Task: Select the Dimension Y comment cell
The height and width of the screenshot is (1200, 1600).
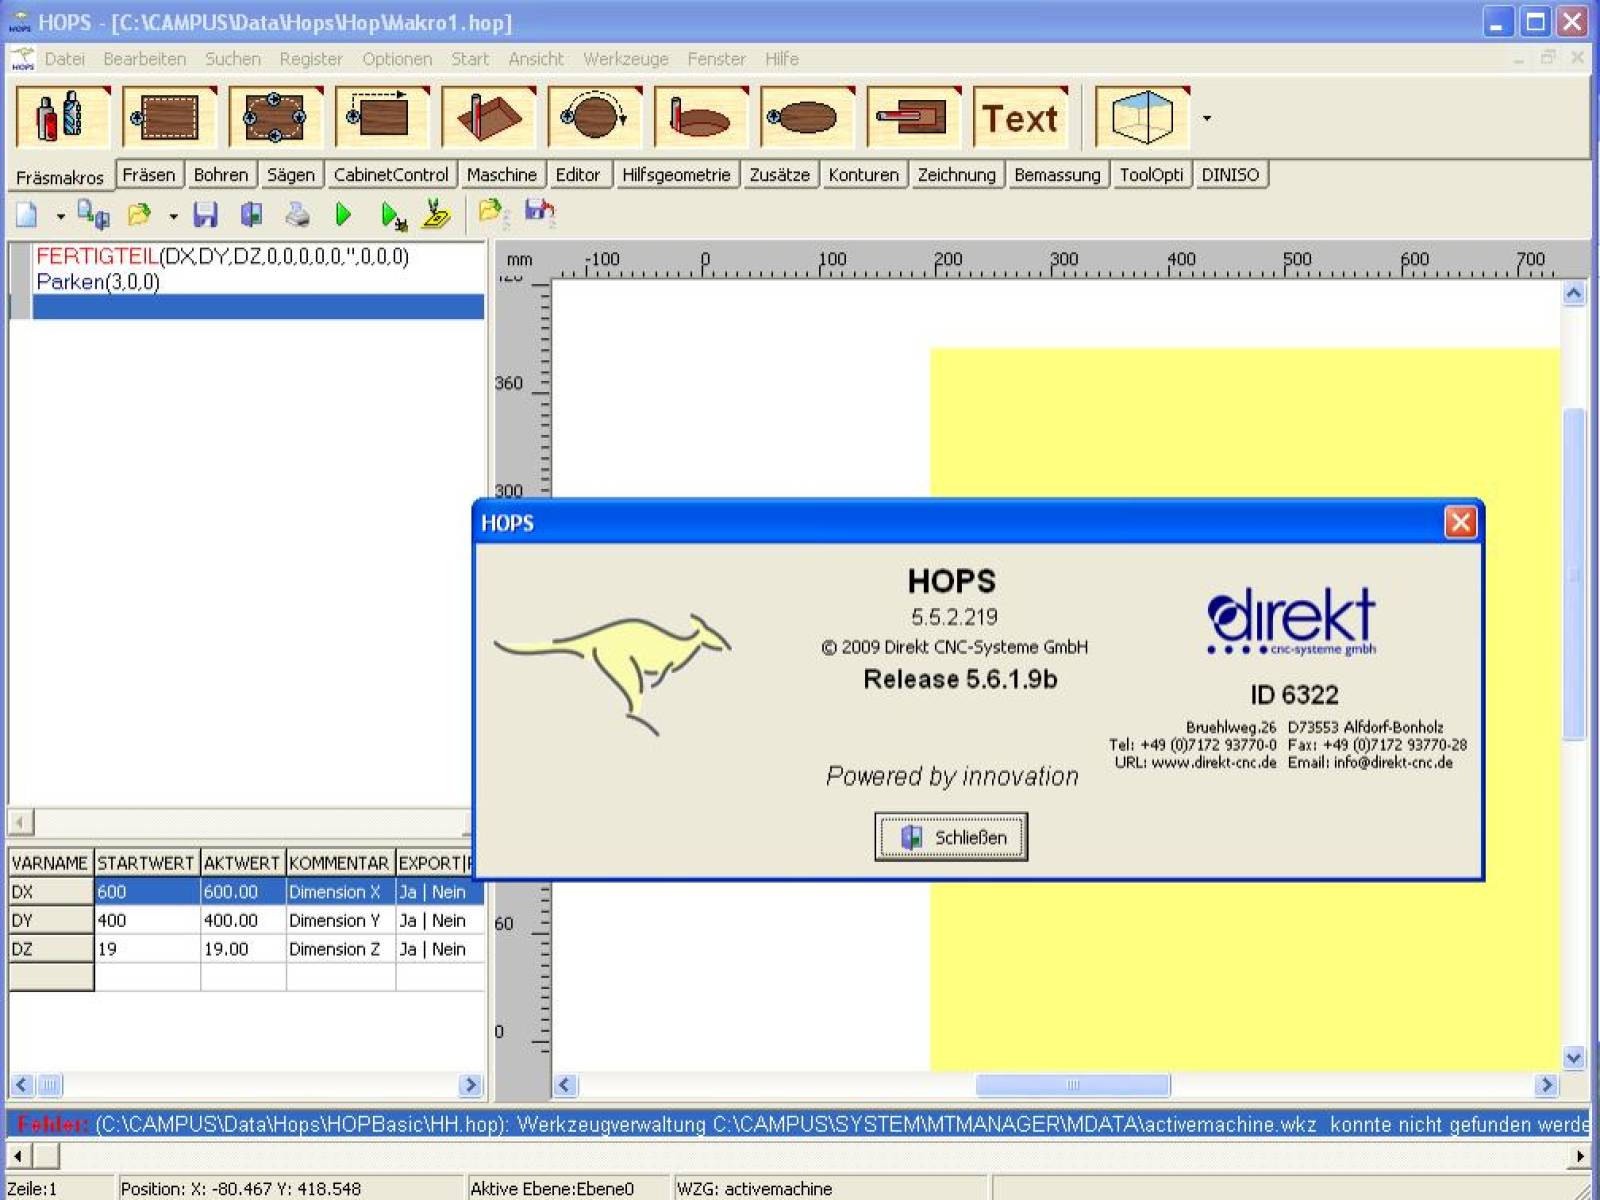Action: tap(340, 920)
